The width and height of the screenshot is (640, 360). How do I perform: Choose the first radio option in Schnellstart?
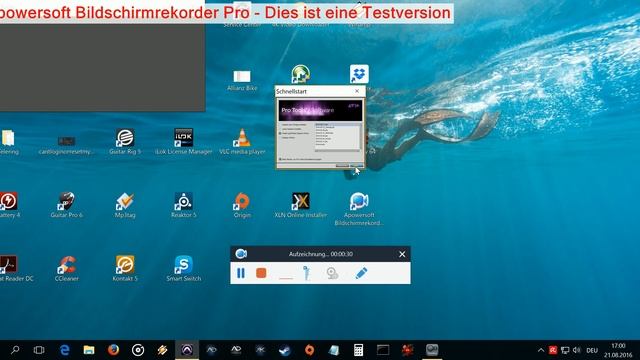280,124
